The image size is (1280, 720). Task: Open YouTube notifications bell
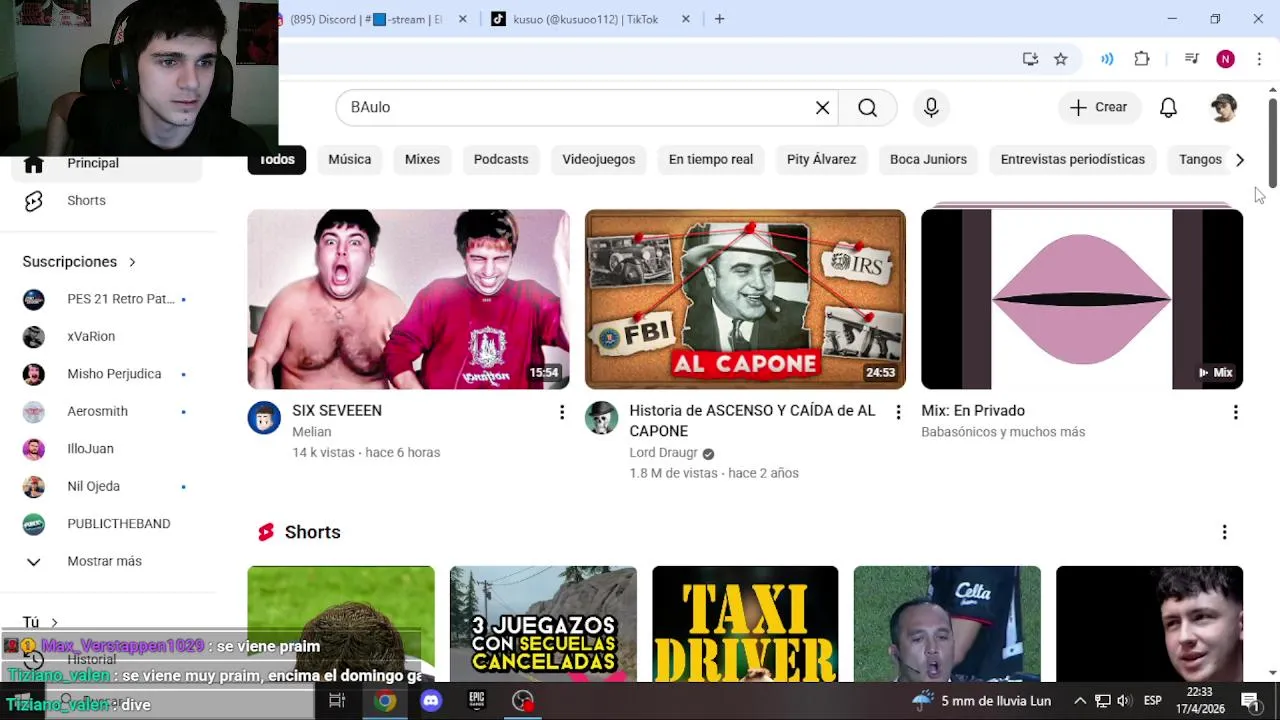point(1168,108)
